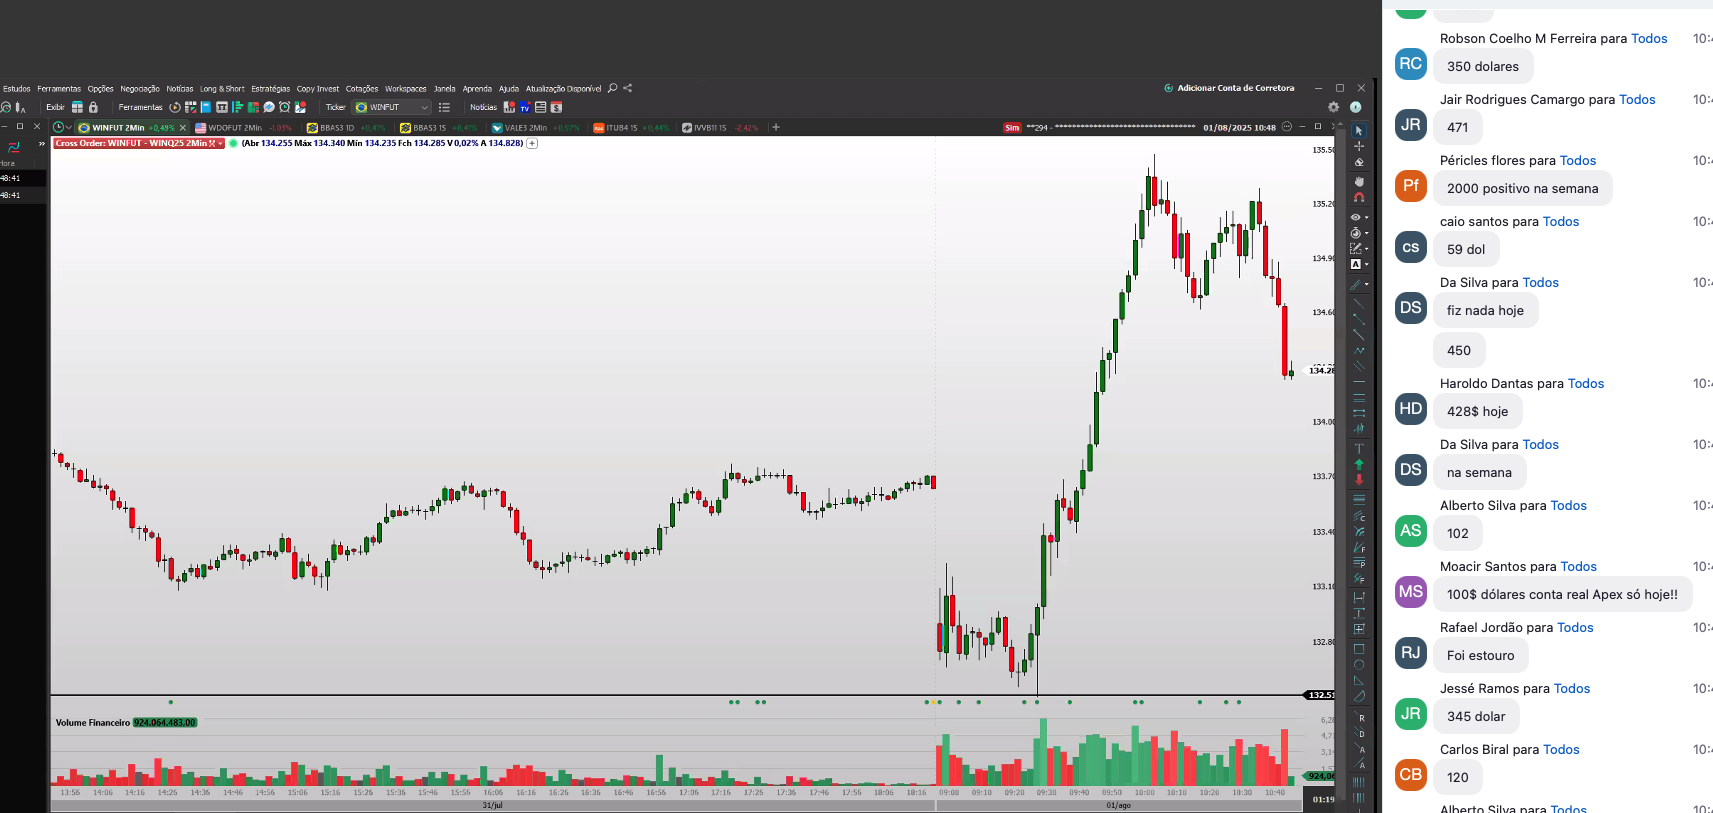The height and width of the screenshot is (813, 1713).
Task: Click the blue book icon in Ferramentas toolbar
Action: pyautogui.click(x=205, y=107)
